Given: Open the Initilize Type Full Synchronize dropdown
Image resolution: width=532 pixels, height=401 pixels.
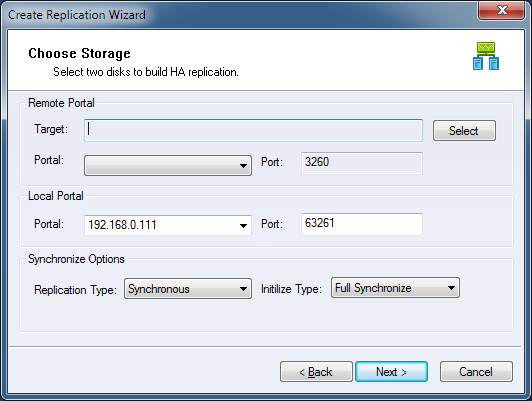Looking at the screenshot, I should pyautogui.click(x=395, y=288).
